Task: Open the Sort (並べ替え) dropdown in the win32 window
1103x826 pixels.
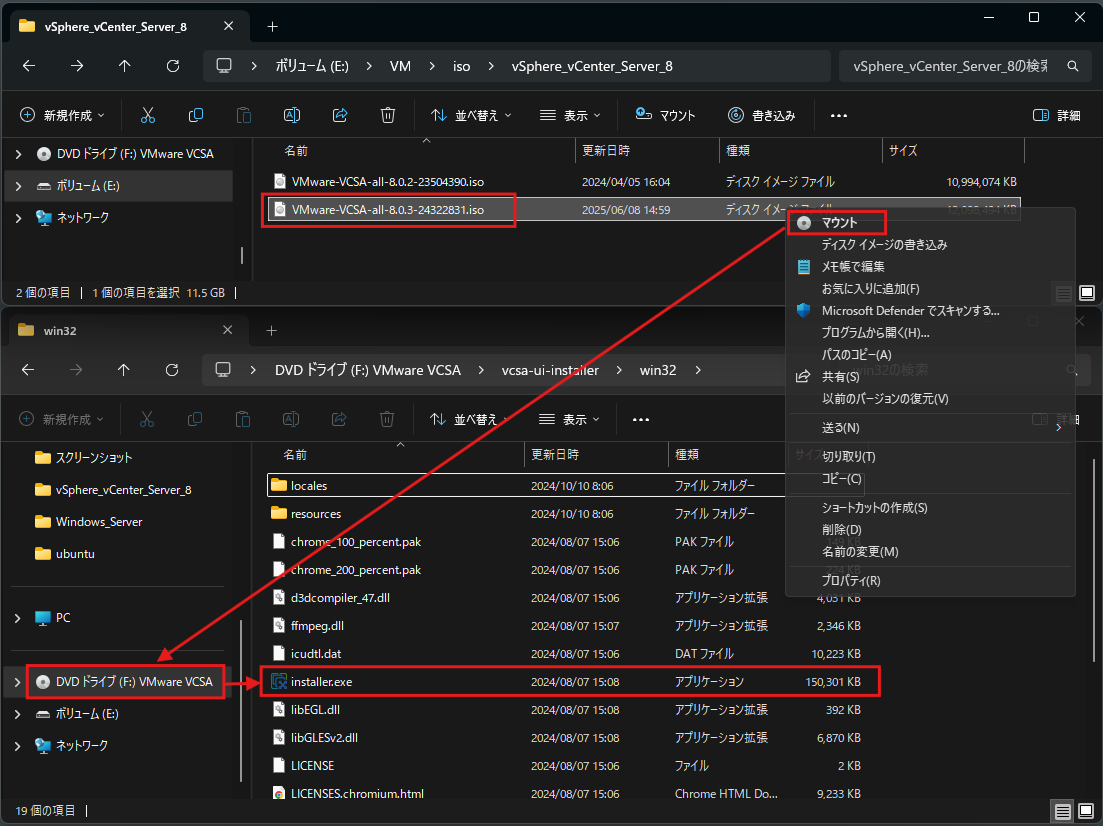Action: point(470,419)
